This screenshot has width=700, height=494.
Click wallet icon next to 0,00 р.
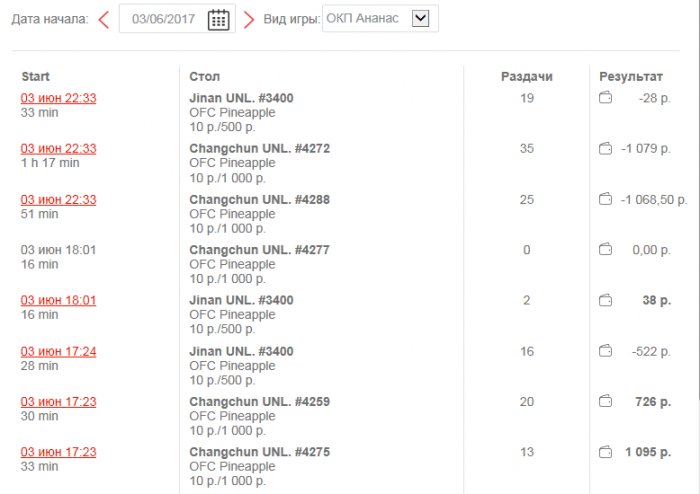pos(605,249)
